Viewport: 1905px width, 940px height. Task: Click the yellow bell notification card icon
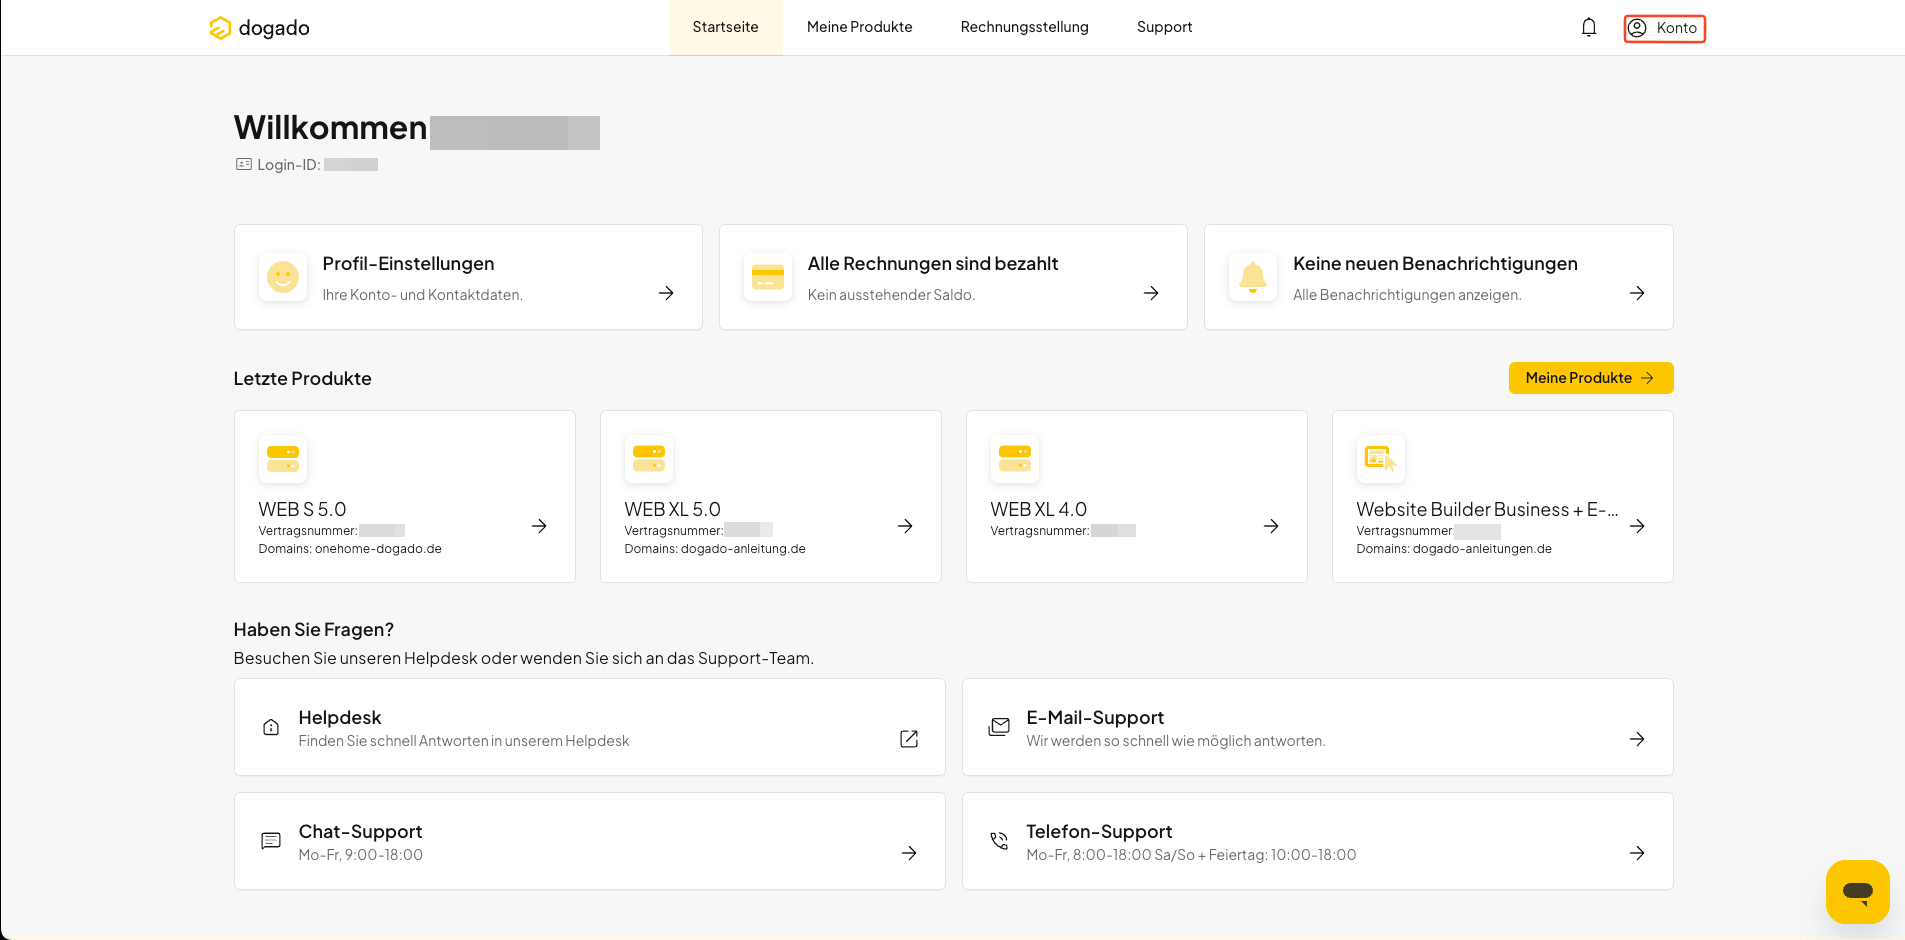click(x=1253, y=277)
